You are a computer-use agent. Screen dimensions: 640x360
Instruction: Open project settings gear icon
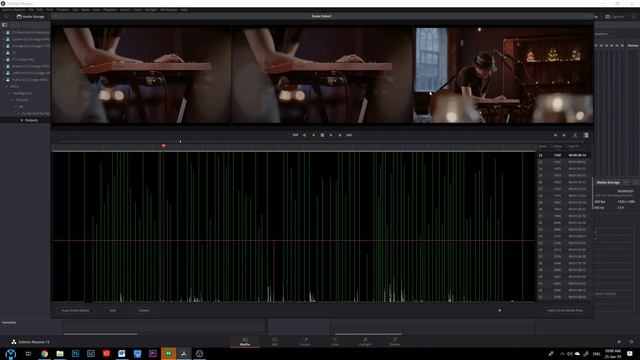click(631, 342)
